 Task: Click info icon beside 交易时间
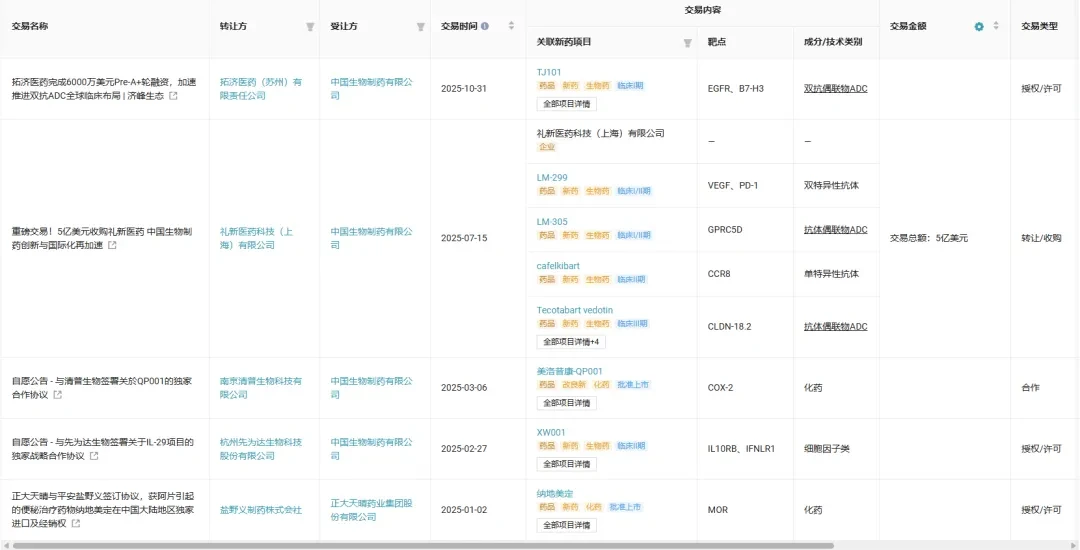(485, 26)
